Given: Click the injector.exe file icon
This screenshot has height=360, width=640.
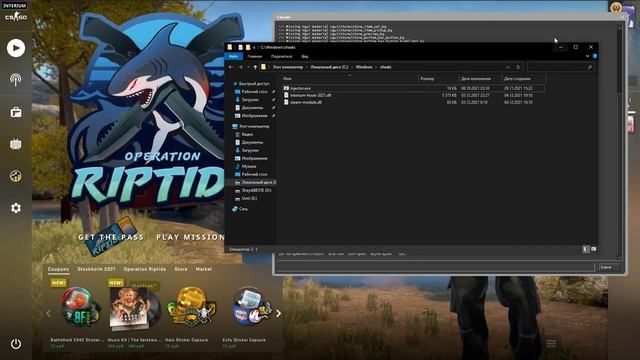Looking at the screenshot, I should pyautogui.click(x=286, y=88).
